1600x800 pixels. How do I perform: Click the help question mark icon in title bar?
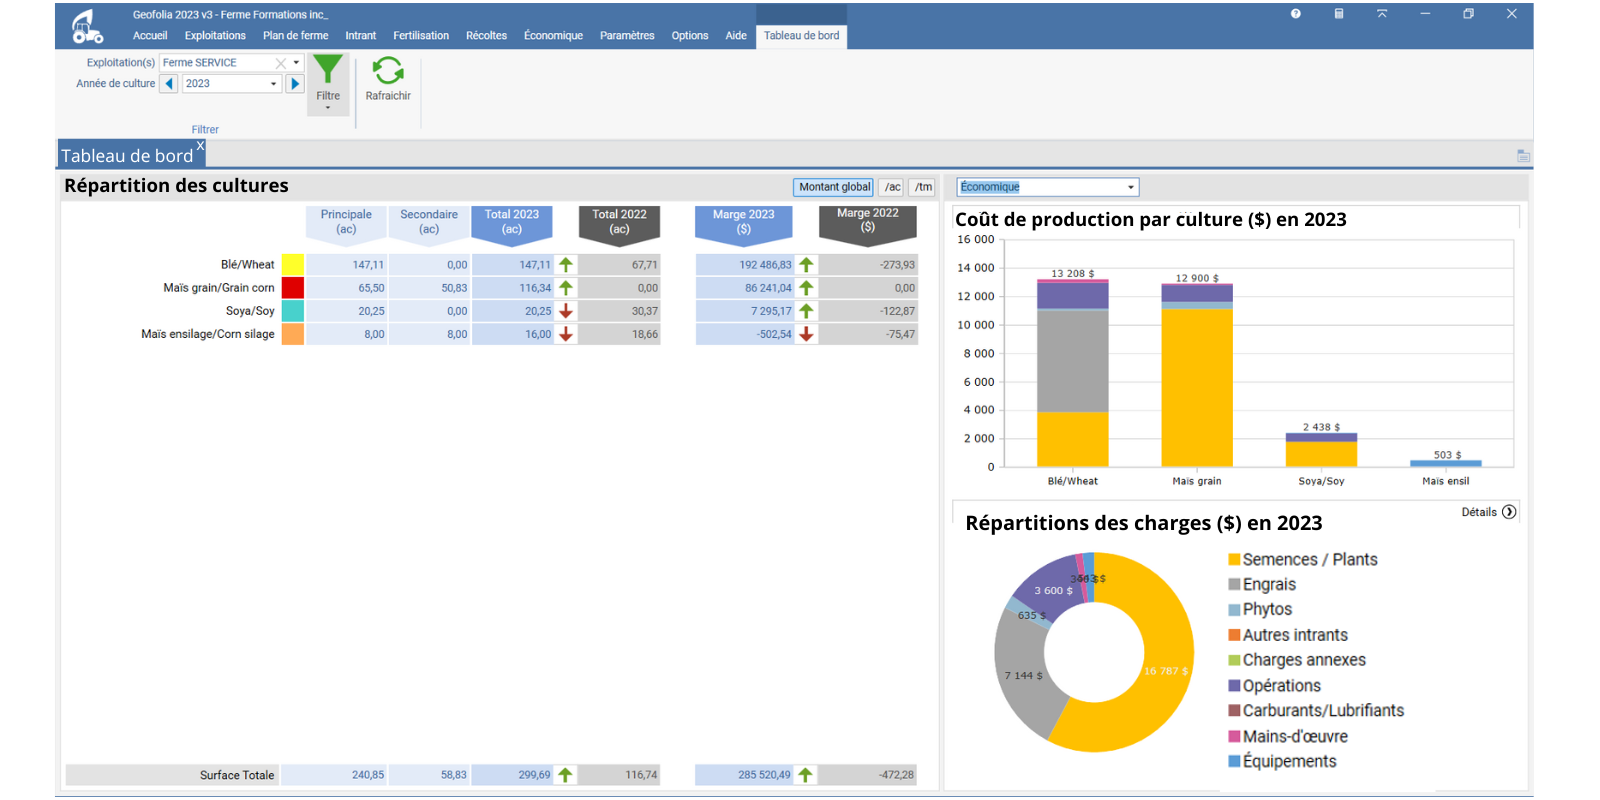[x=1296, y=14]
